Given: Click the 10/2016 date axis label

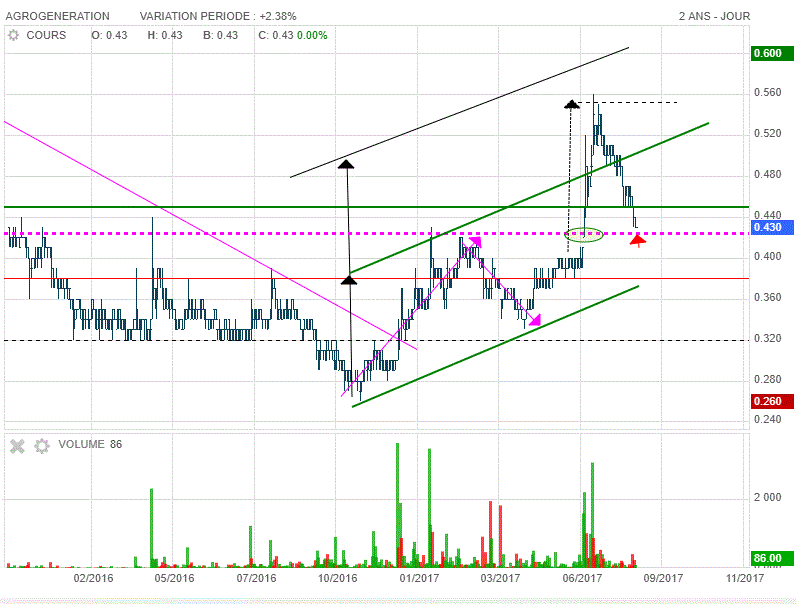Looking at the screenshot, I should (x=338, y=578).
